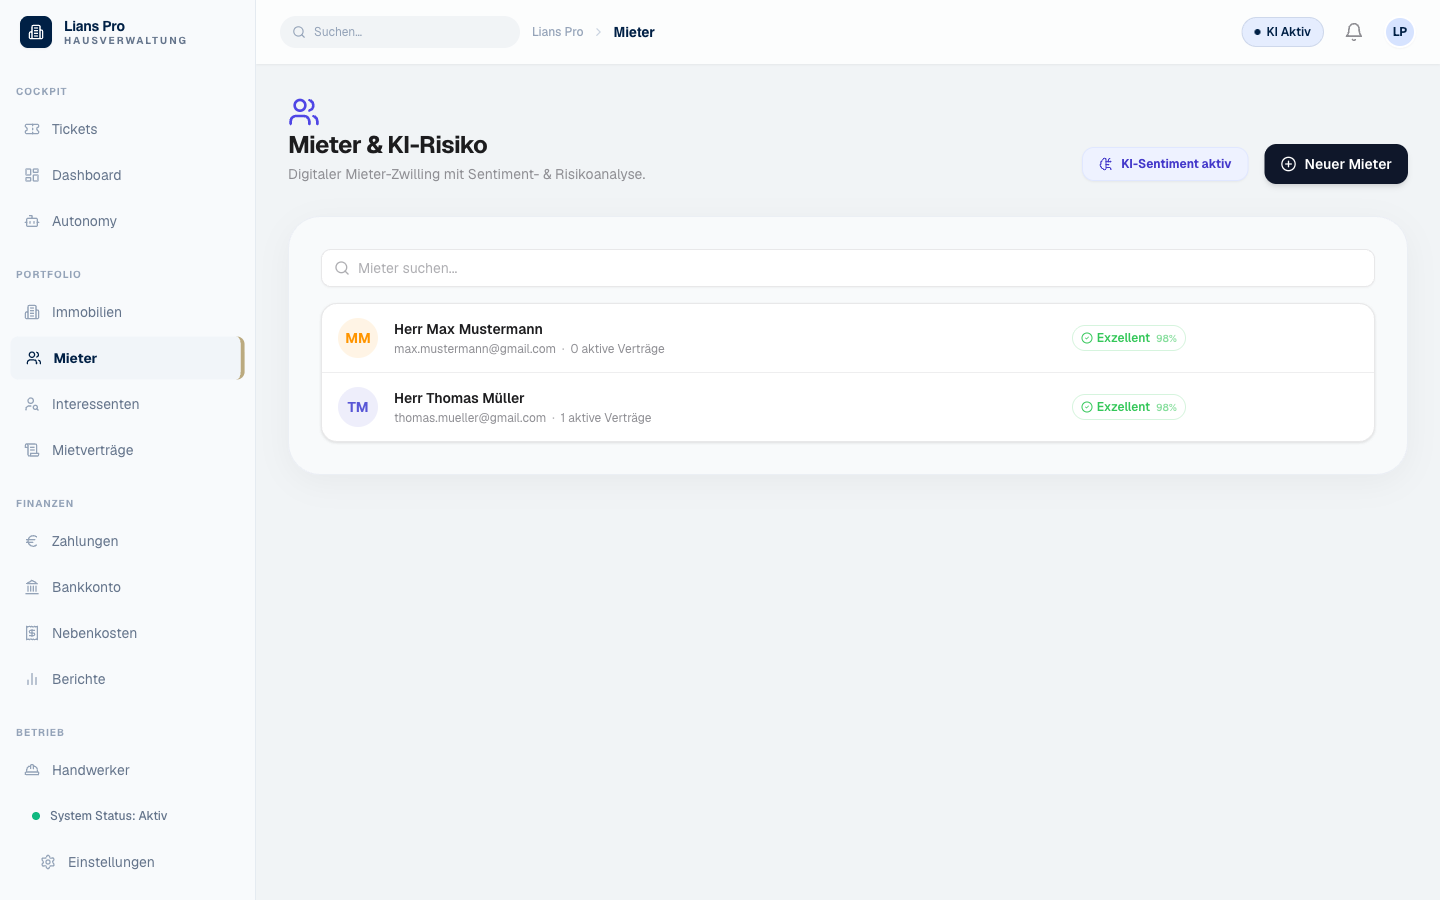Click the Lians Pro breadcrumb link
Image resolution: width=1440 pixels, height=900 pixels.
point(557,32)
